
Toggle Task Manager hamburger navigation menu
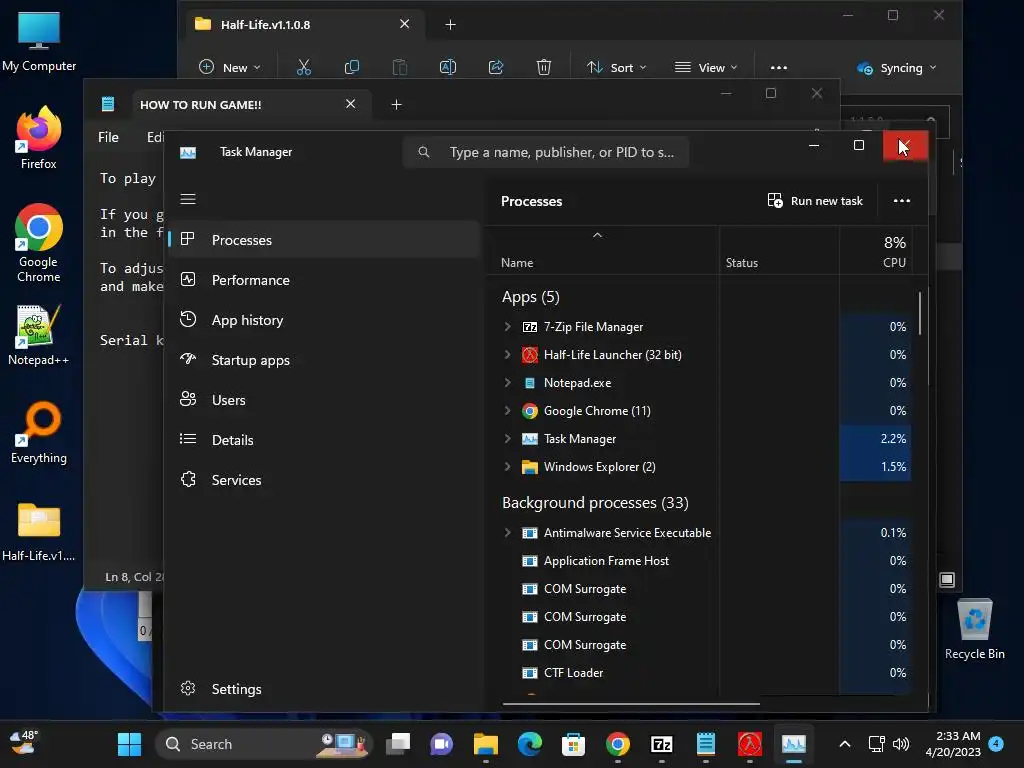click(188, 199)
